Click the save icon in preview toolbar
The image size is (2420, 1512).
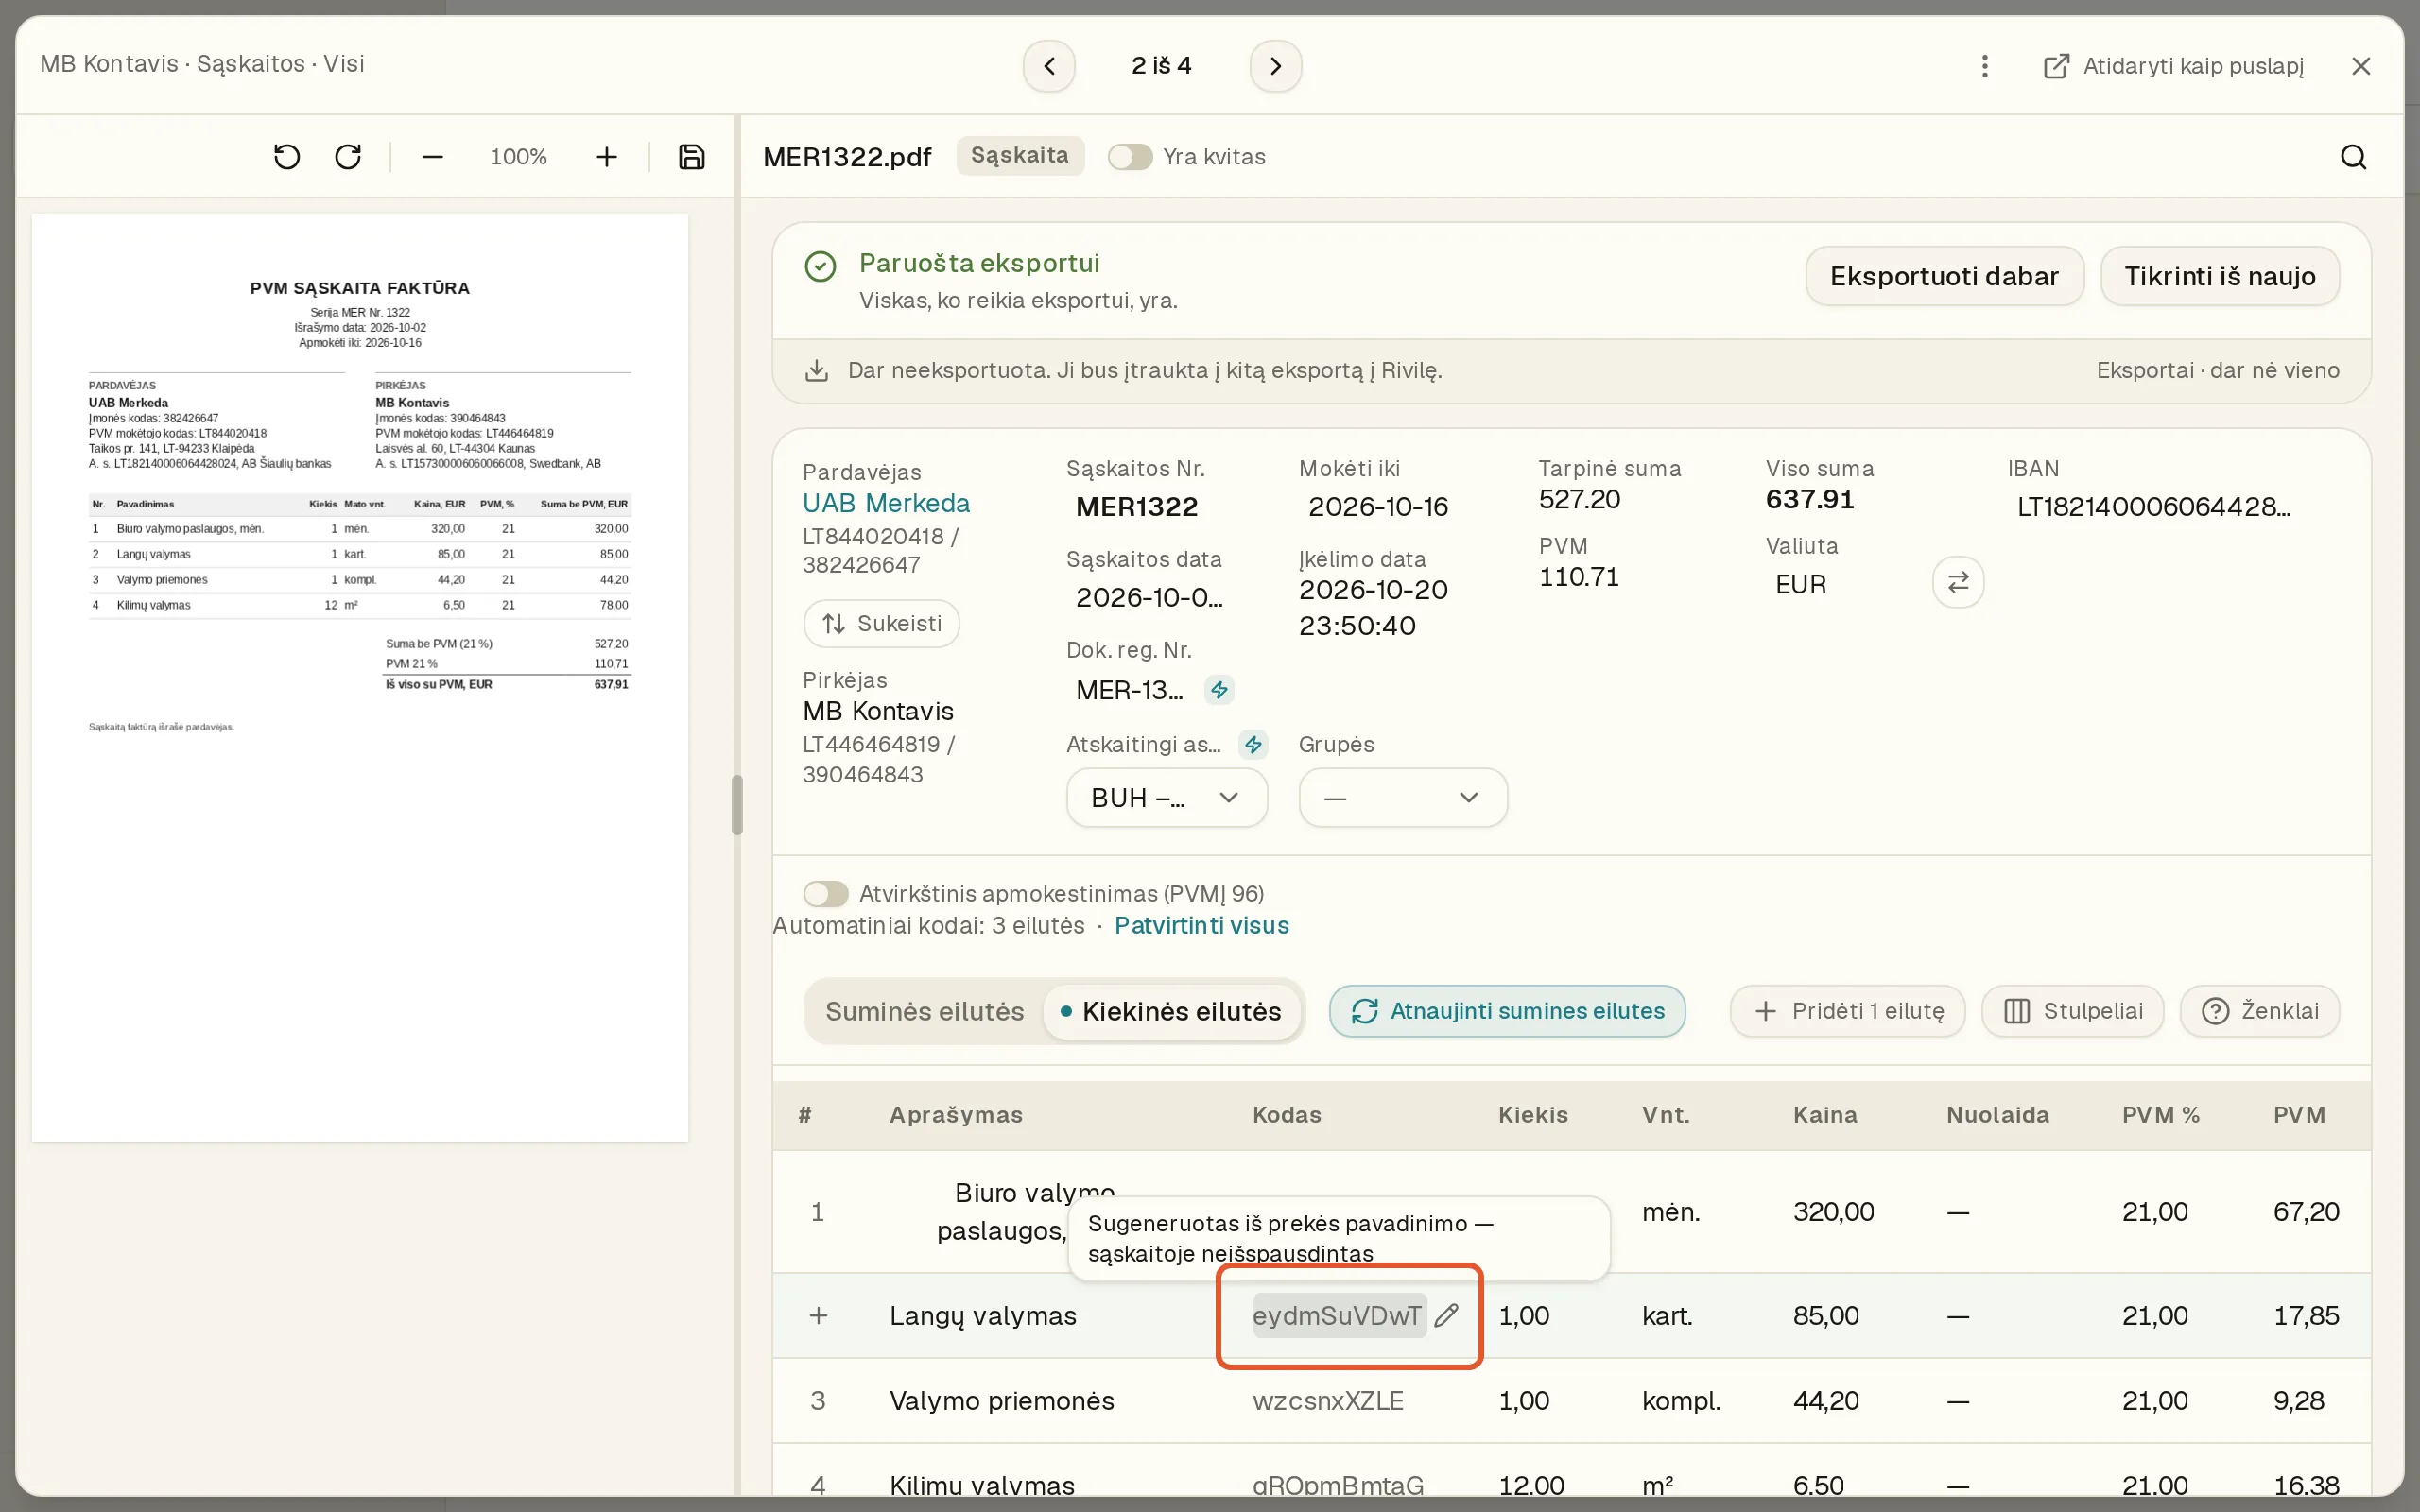click(692, 157)
